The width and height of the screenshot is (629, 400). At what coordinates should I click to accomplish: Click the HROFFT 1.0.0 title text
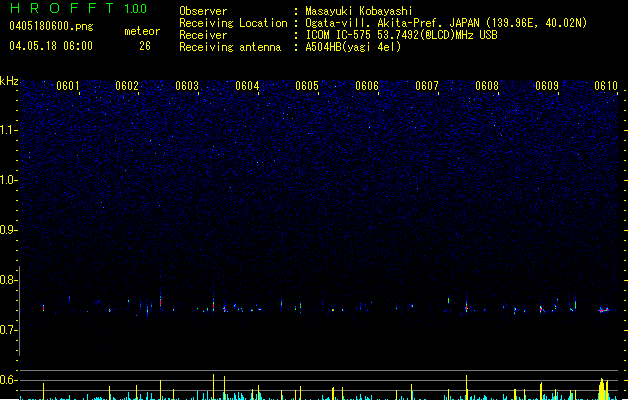(78, 8)
